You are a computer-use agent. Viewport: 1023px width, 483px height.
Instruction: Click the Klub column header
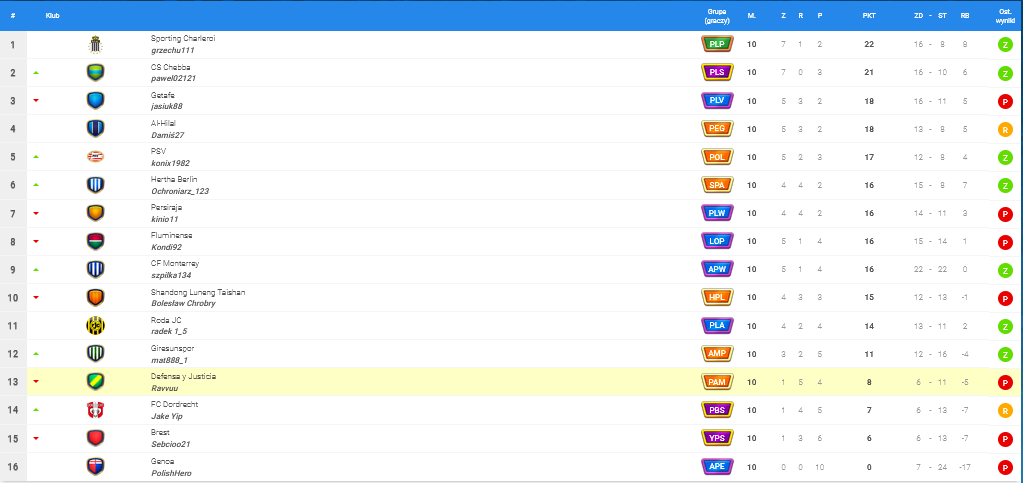[x=52, y=15]
